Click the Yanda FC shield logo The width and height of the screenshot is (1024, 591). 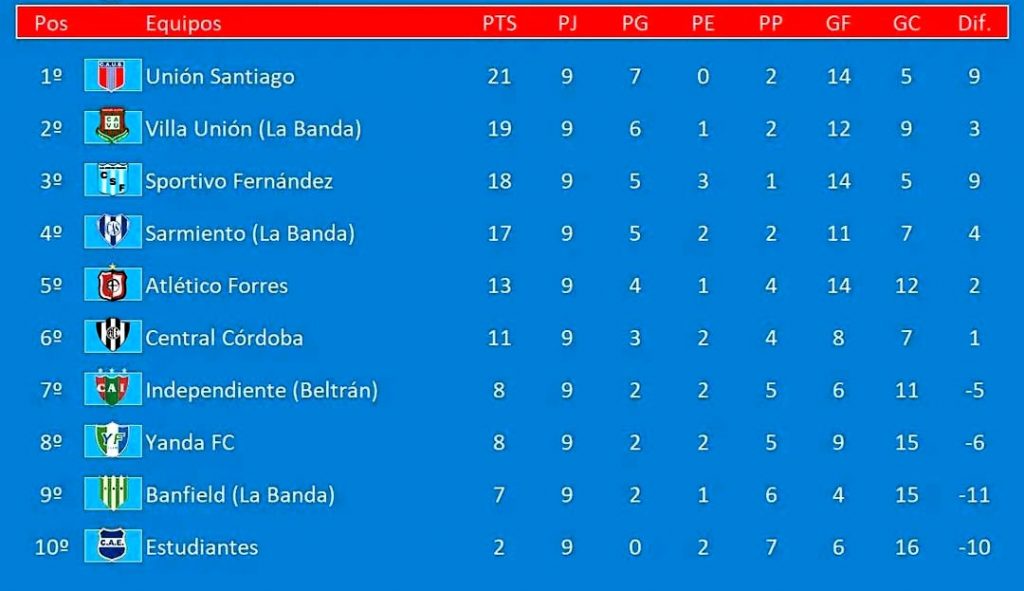112,441
